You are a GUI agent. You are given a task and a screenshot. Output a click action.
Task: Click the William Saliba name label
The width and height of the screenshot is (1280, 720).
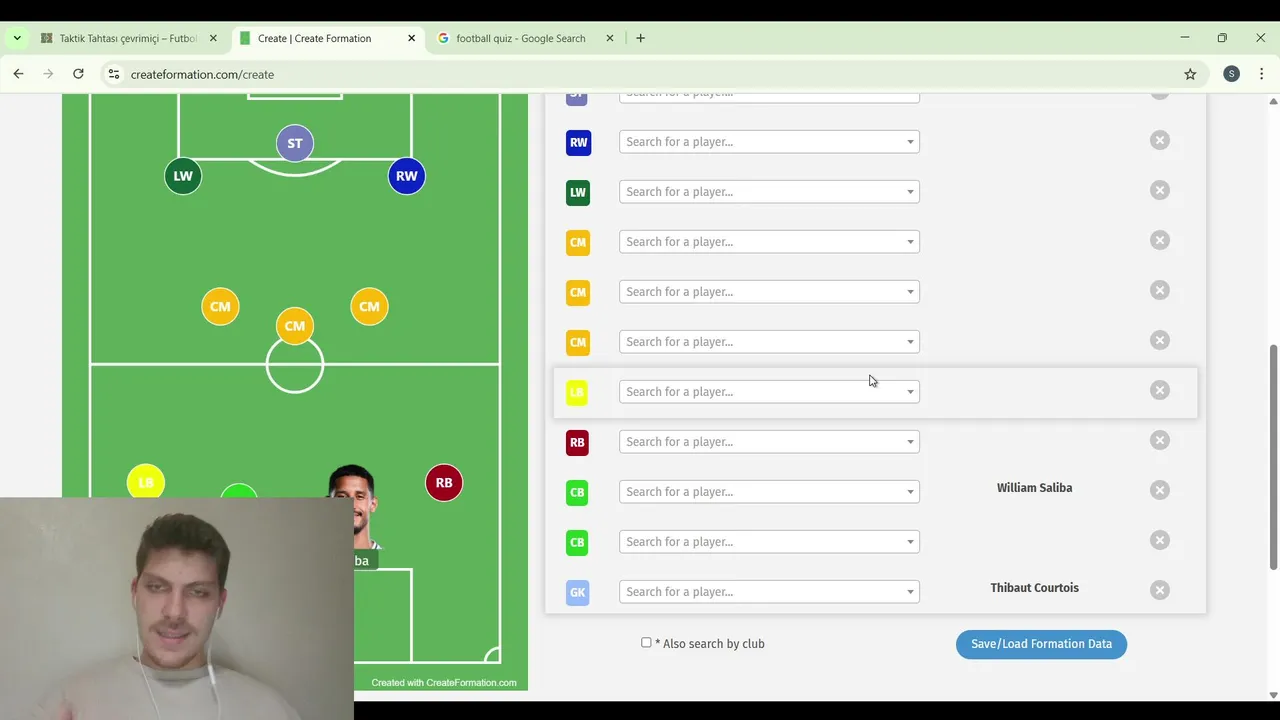click(1034, 488)
